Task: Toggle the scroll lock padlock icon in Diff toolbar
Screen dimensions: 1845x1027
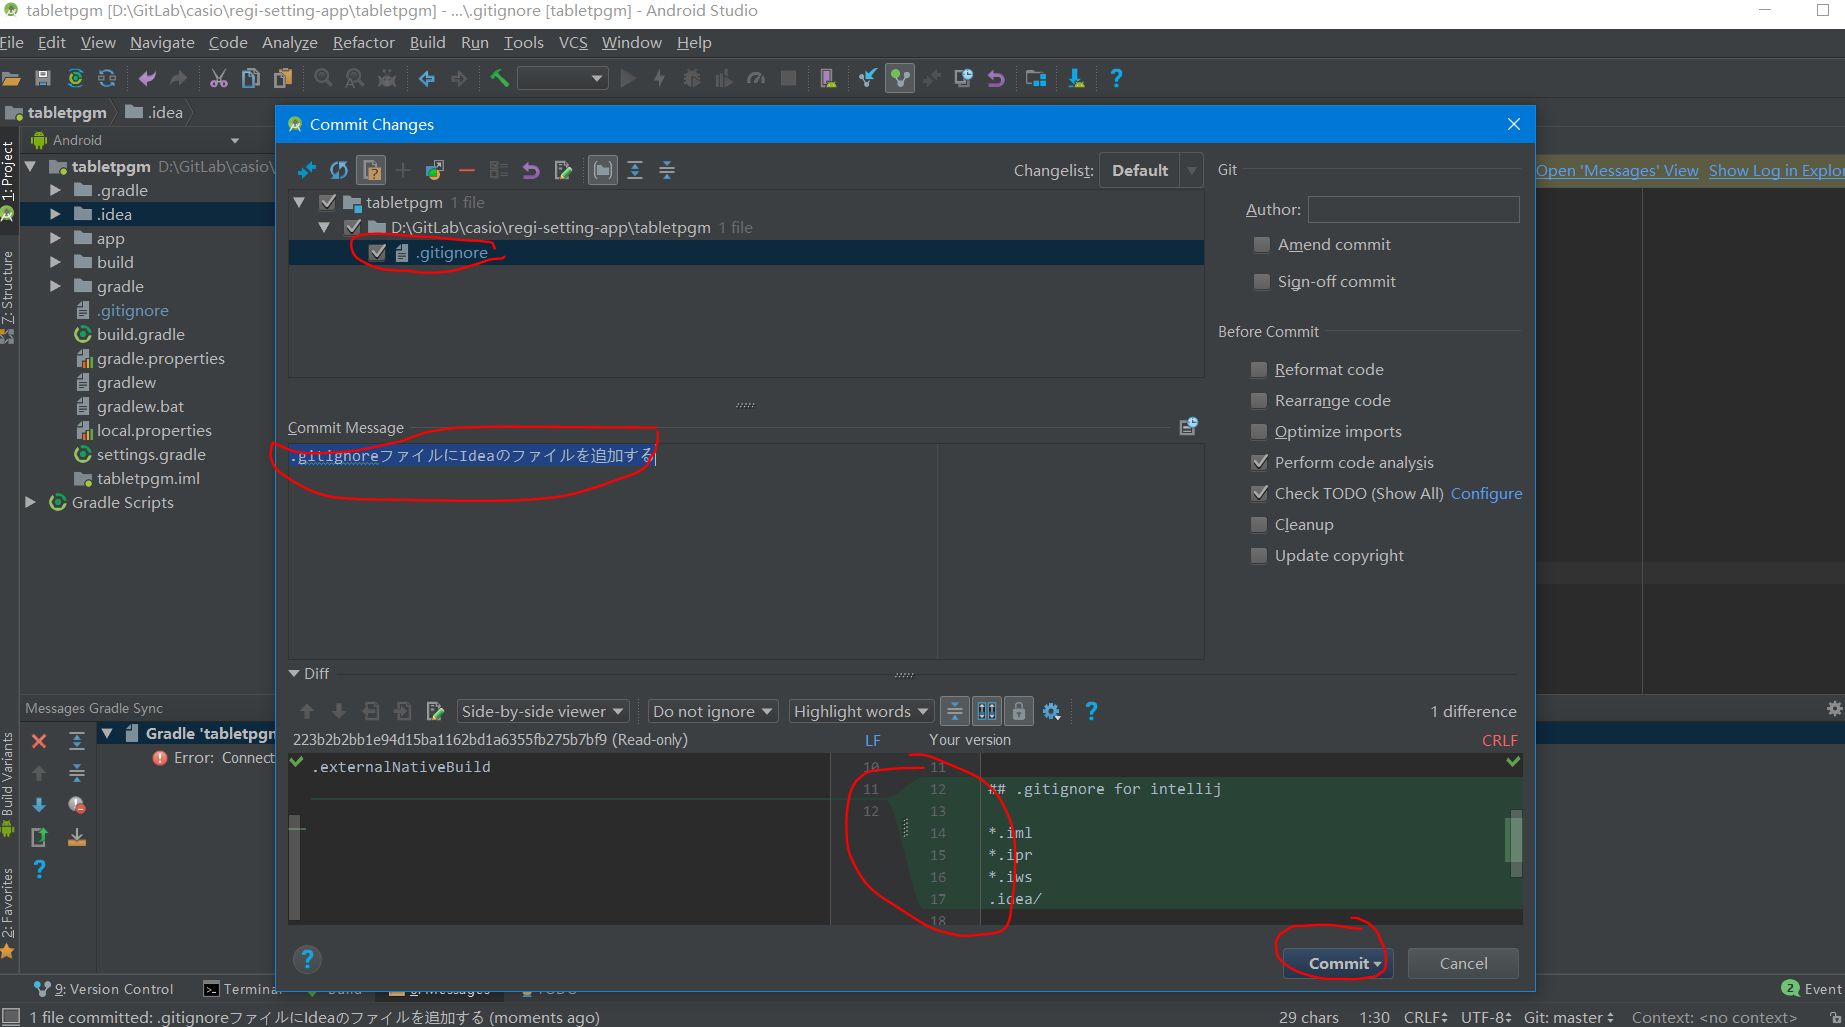Action: coord(1019,711)
